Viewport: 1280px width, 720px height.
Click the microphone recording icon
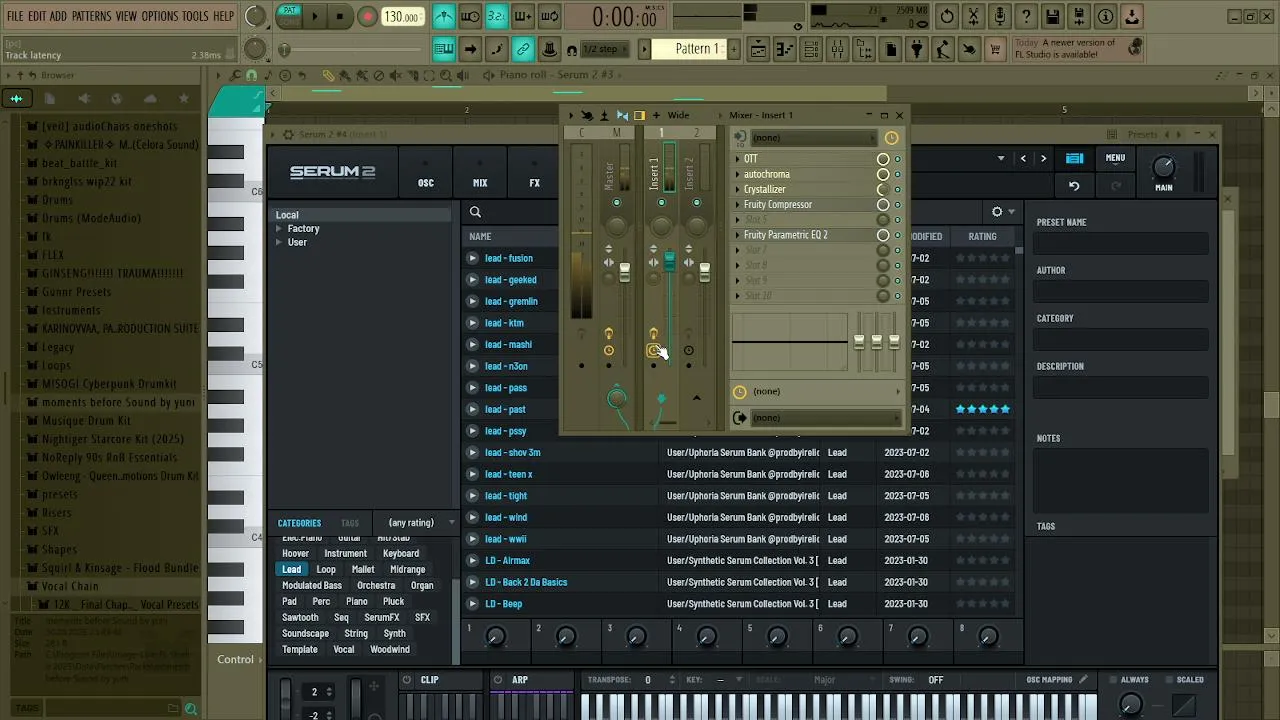click(999, 16)
